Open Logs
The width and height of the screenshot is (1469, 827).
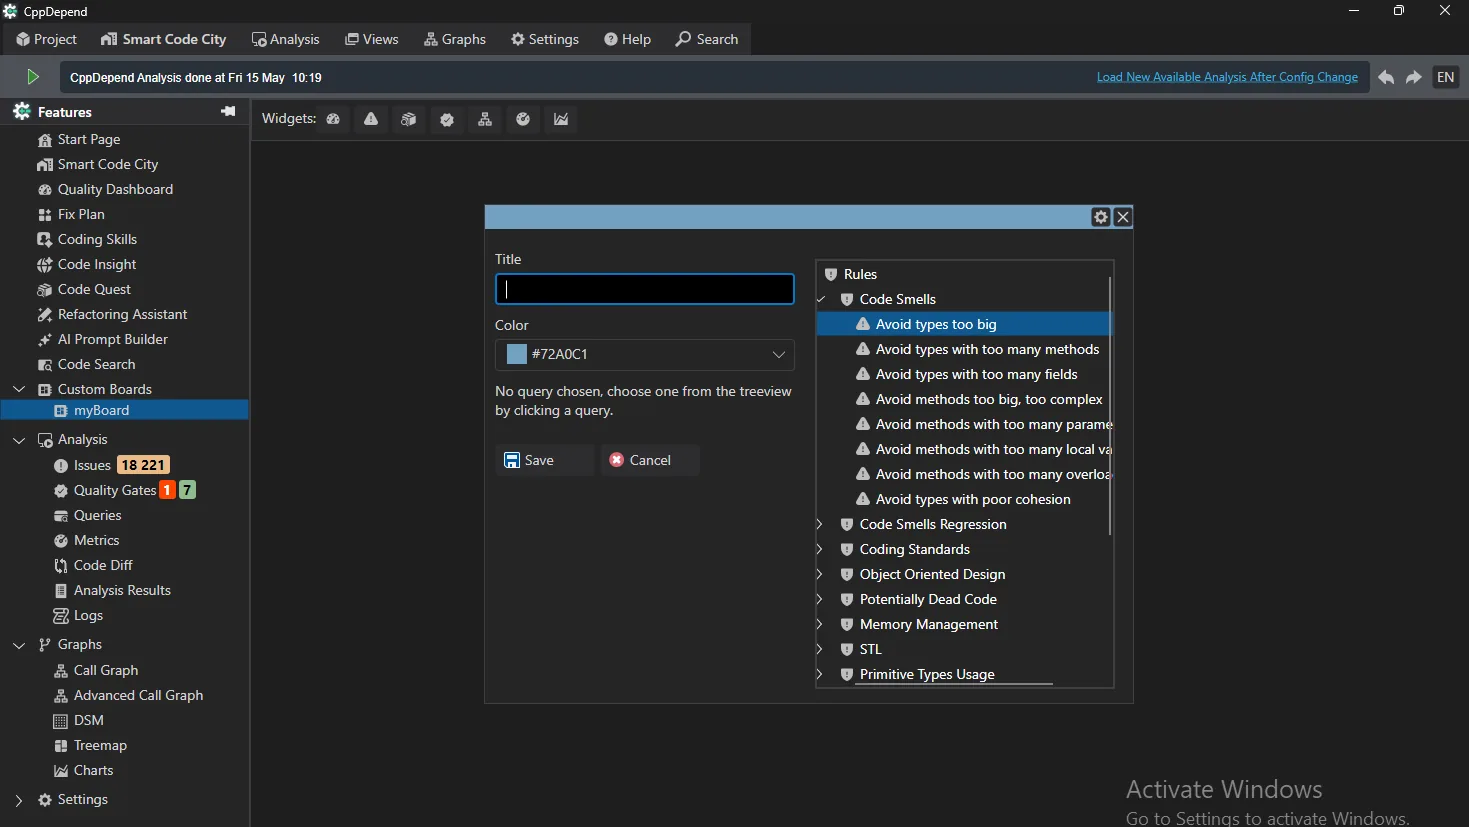88,615
